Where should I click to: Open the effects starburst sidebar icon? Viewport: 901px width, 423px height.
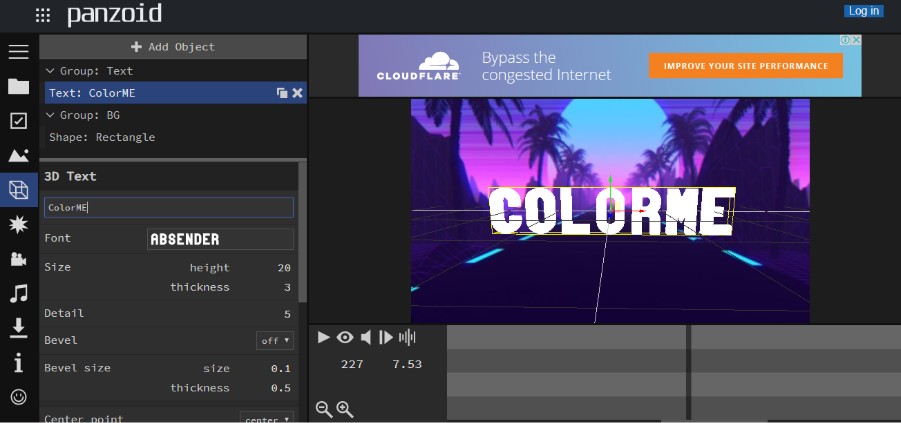tap(18, 225)
